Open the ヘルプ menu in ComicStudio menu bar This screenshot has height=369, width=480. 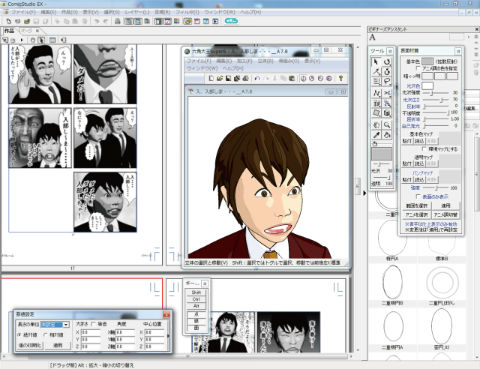tap(251, 12)
